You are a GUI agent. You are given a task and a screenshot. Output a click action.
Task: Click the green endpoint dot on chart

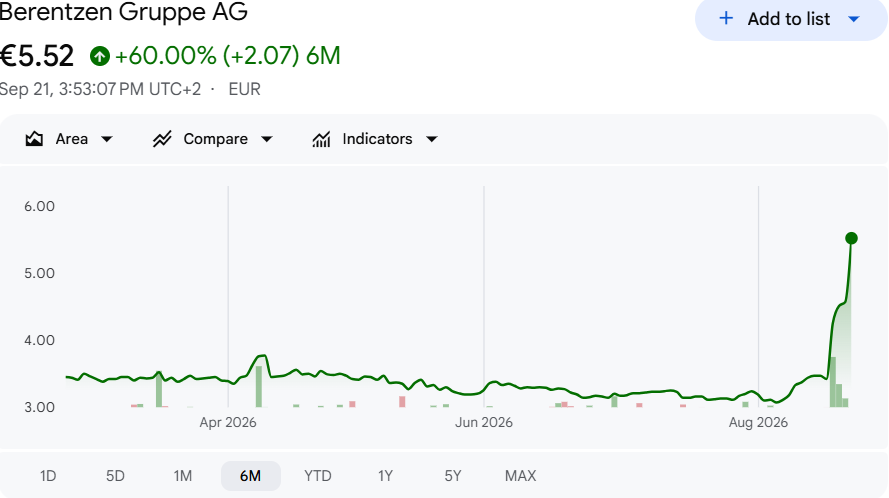click(x=851, y=238)
